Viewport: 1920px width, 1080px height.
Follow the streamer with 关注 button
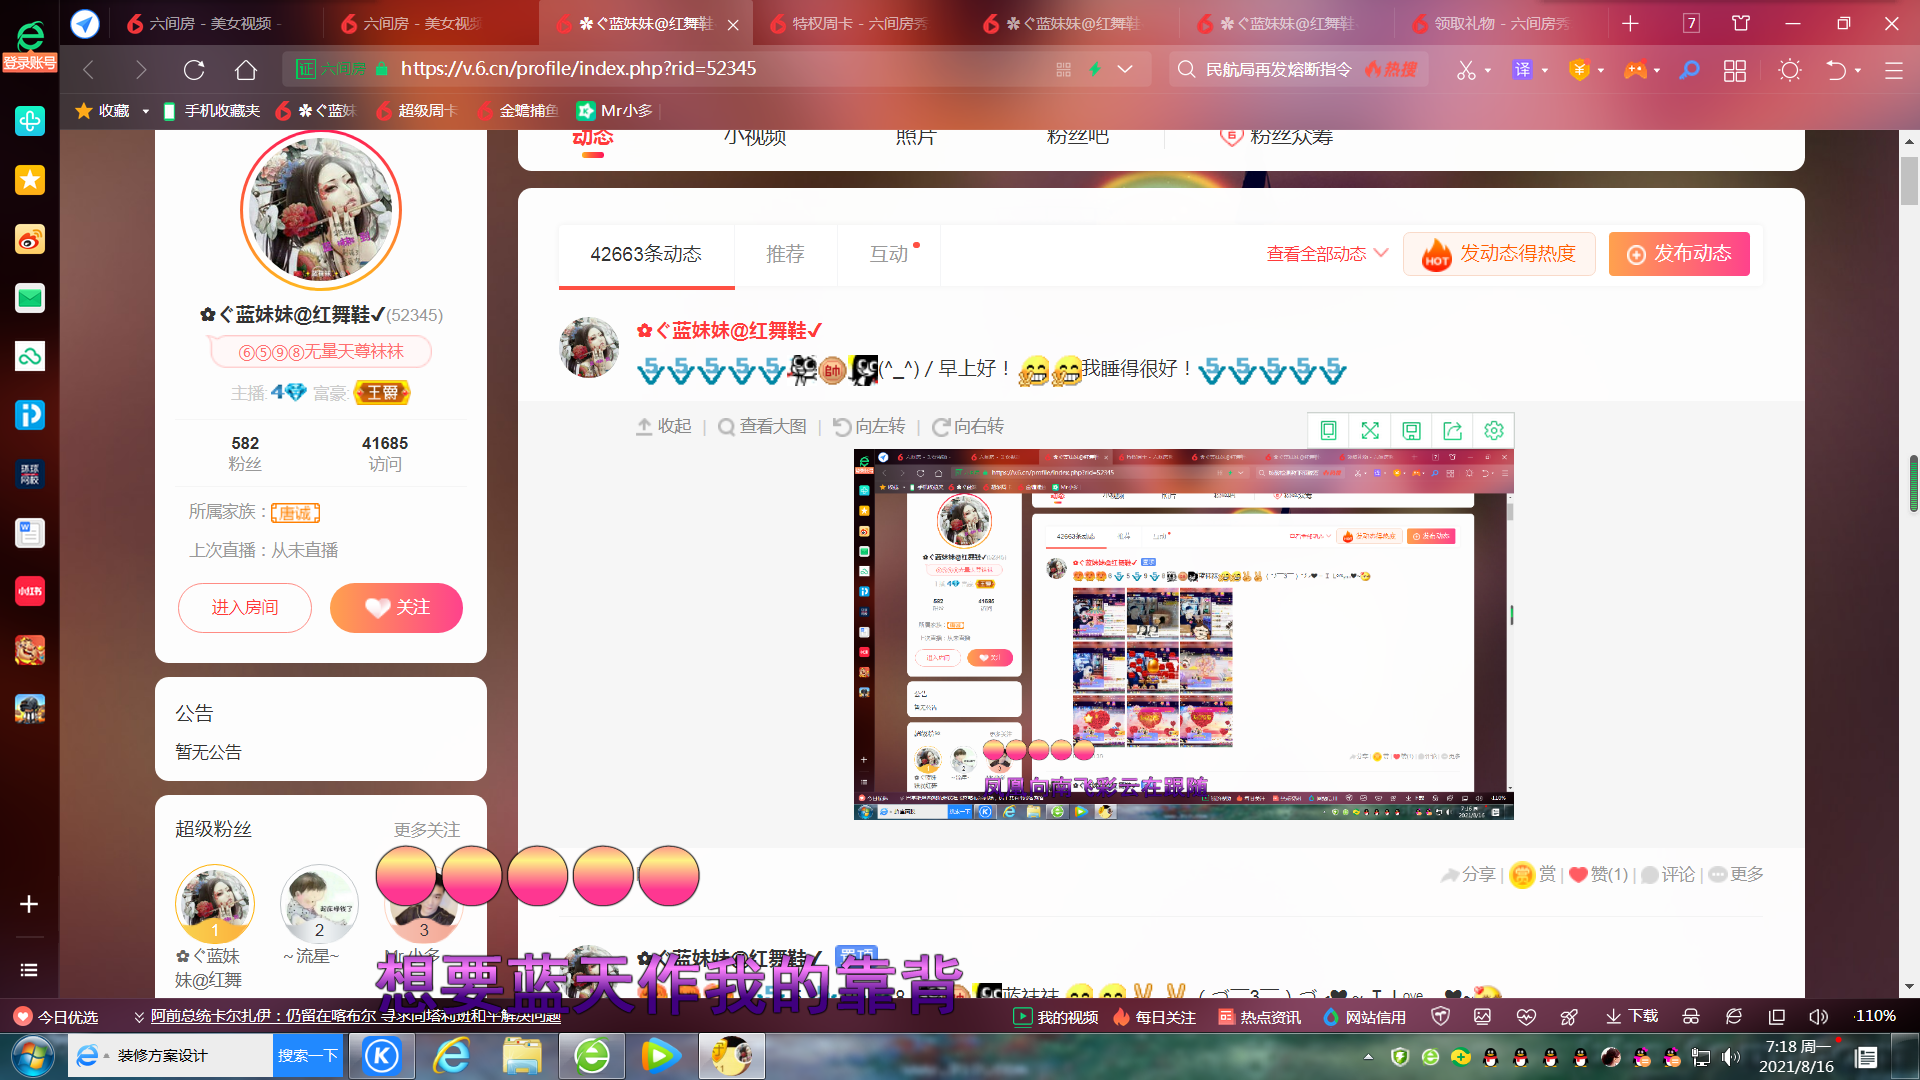[x=396, y=608]
